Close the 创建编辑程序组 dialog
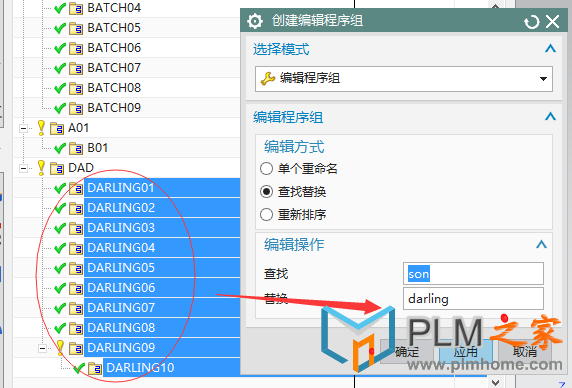This screenshot has width=572, height=388. 553,22
